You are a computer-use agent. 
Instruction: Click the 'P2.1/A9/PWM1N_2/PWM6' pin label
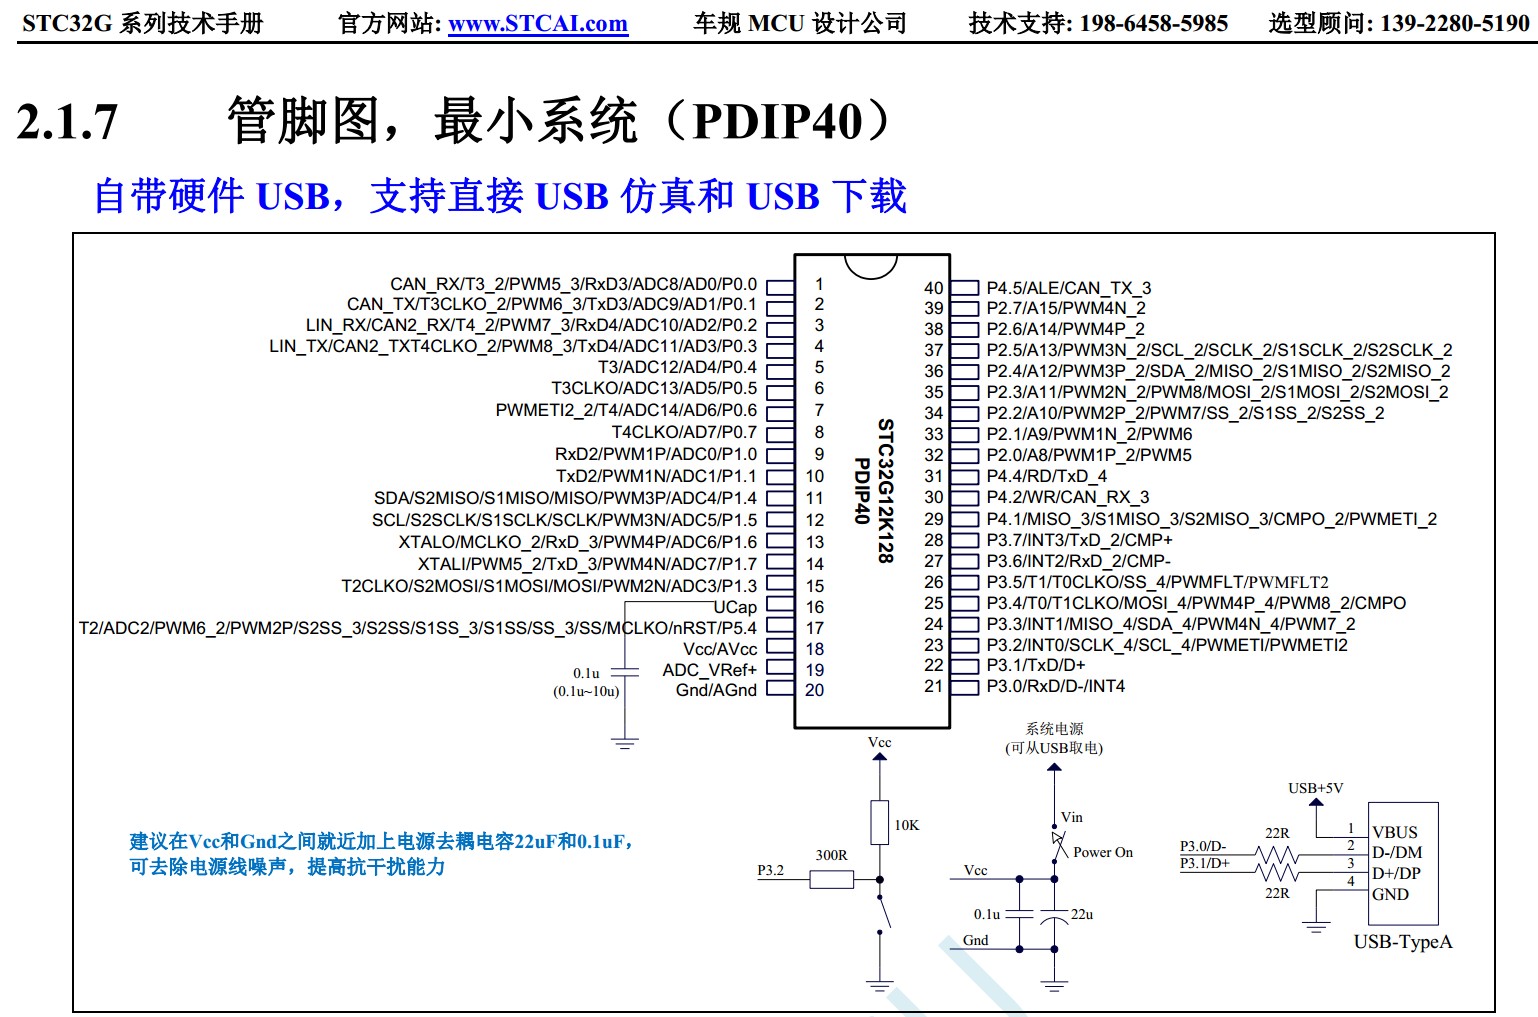pyautogui.click(x=1089, y=434)
